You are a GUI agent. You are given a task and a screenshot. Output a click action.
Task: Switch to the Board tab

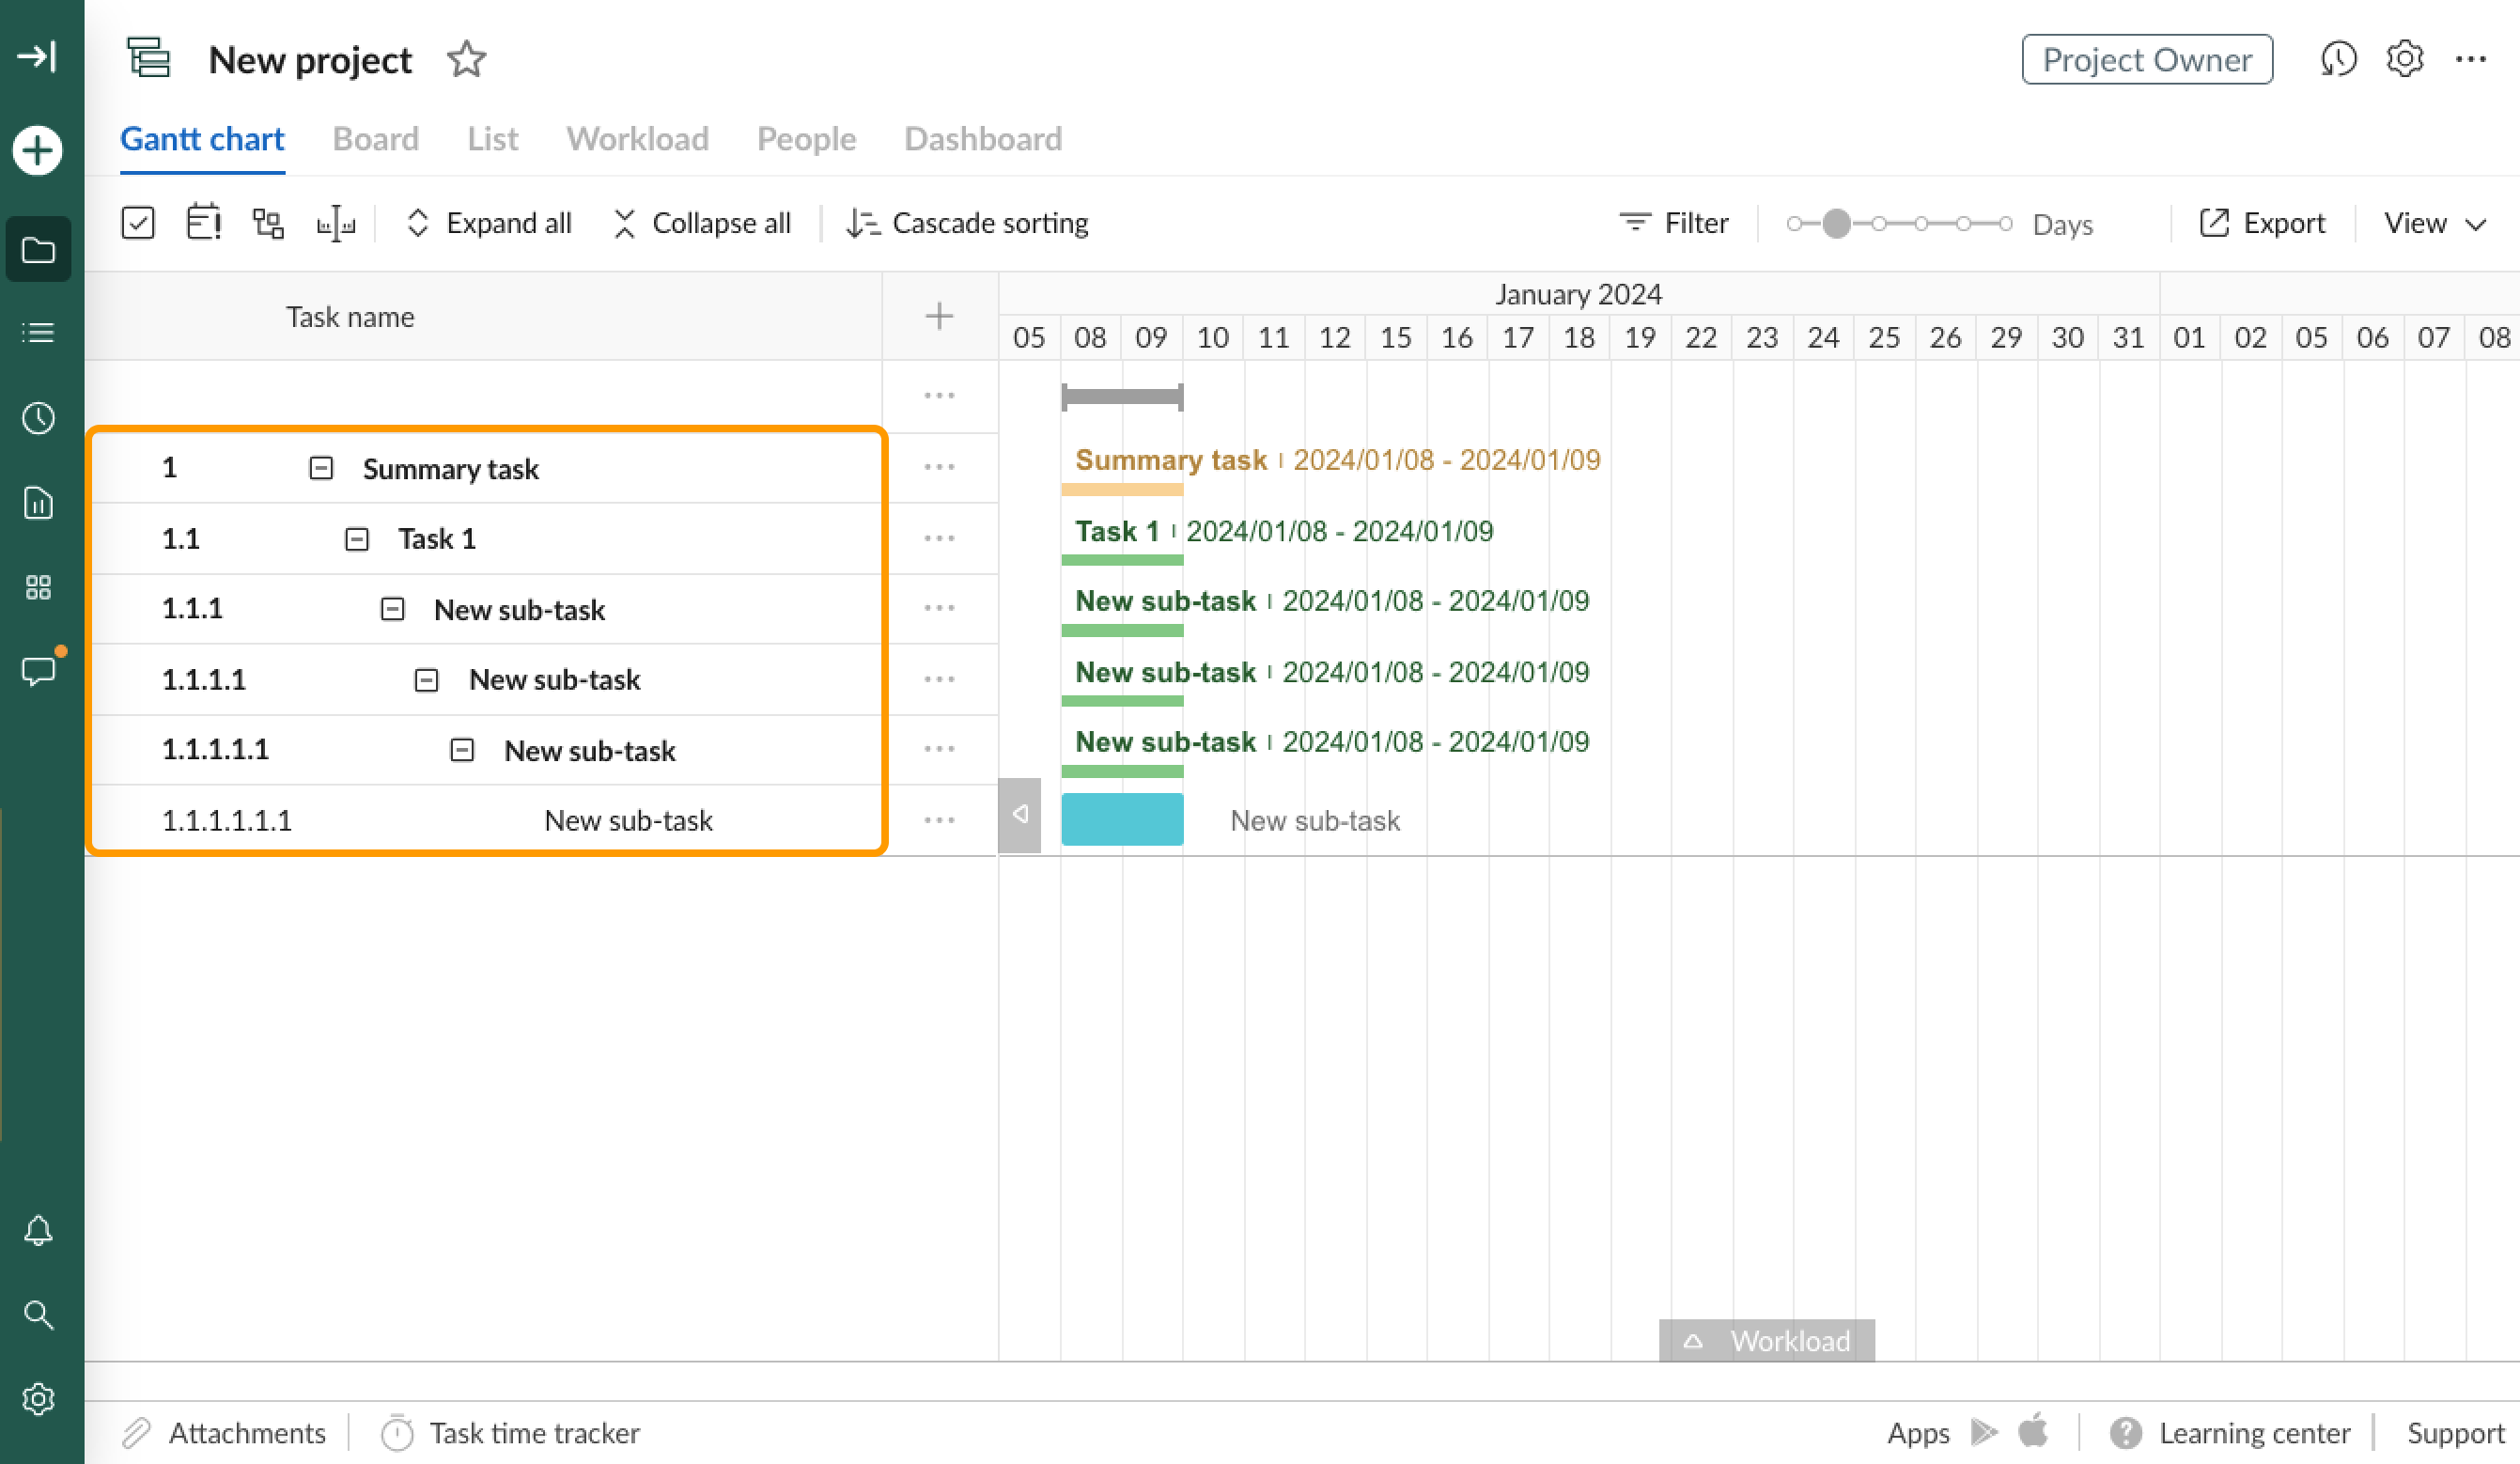point(375,139)
